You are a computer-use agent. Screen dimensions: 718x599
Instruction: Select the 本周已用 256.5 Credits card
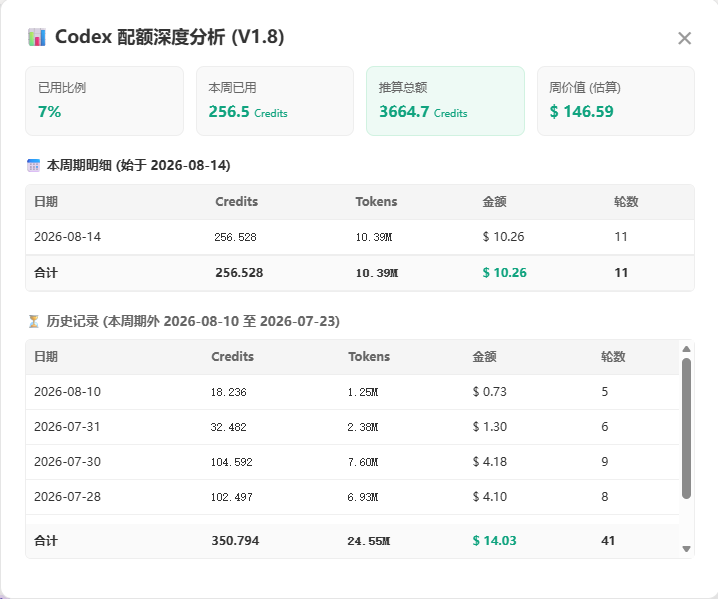coord(275,101)
